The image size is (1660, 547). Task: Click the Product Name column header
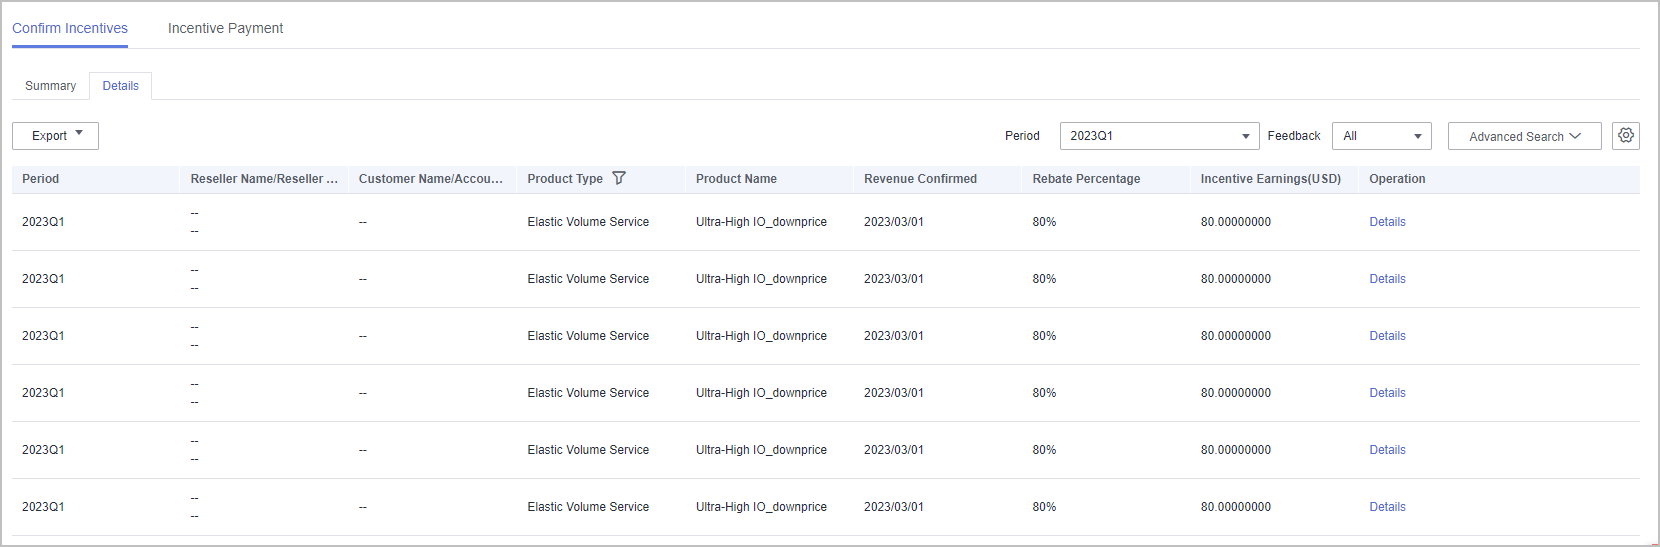click(x=736, y=179)
